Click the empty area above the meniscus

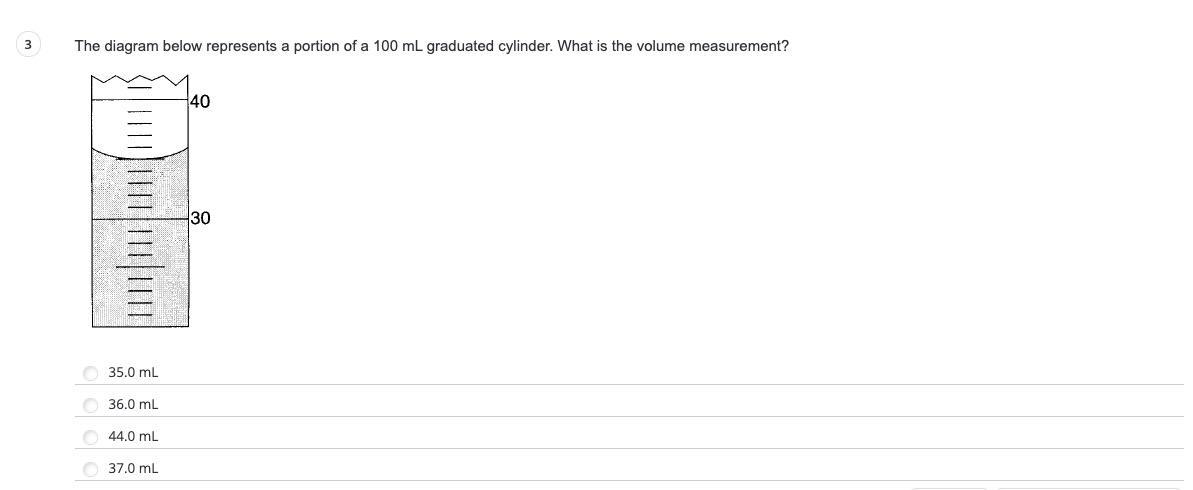coord(141,122)
